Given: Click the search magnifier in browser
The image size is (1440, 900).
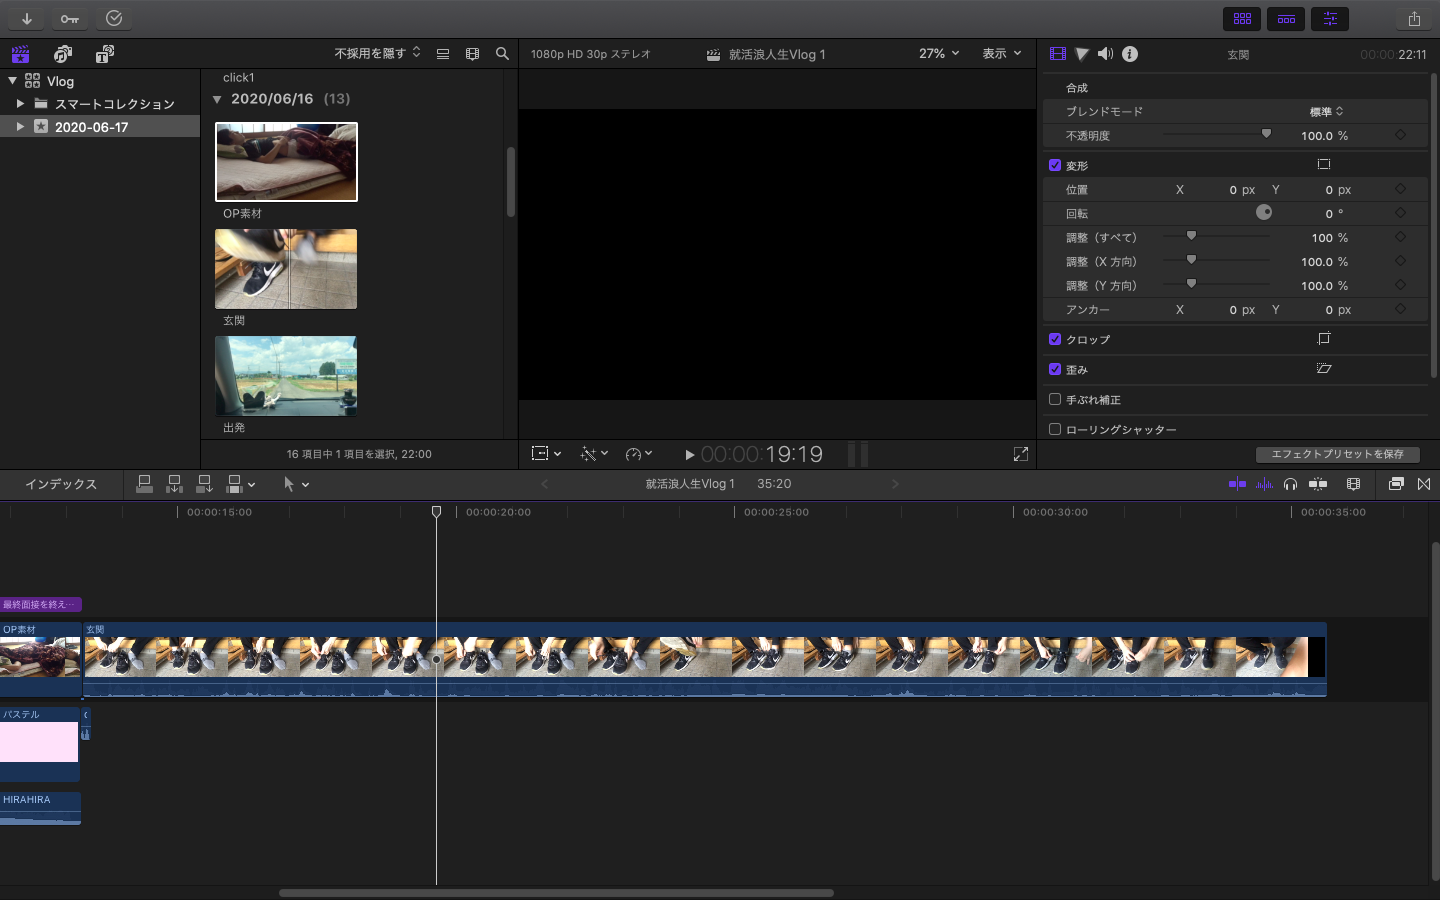Looking at the screenshot, I should (502, 54).
